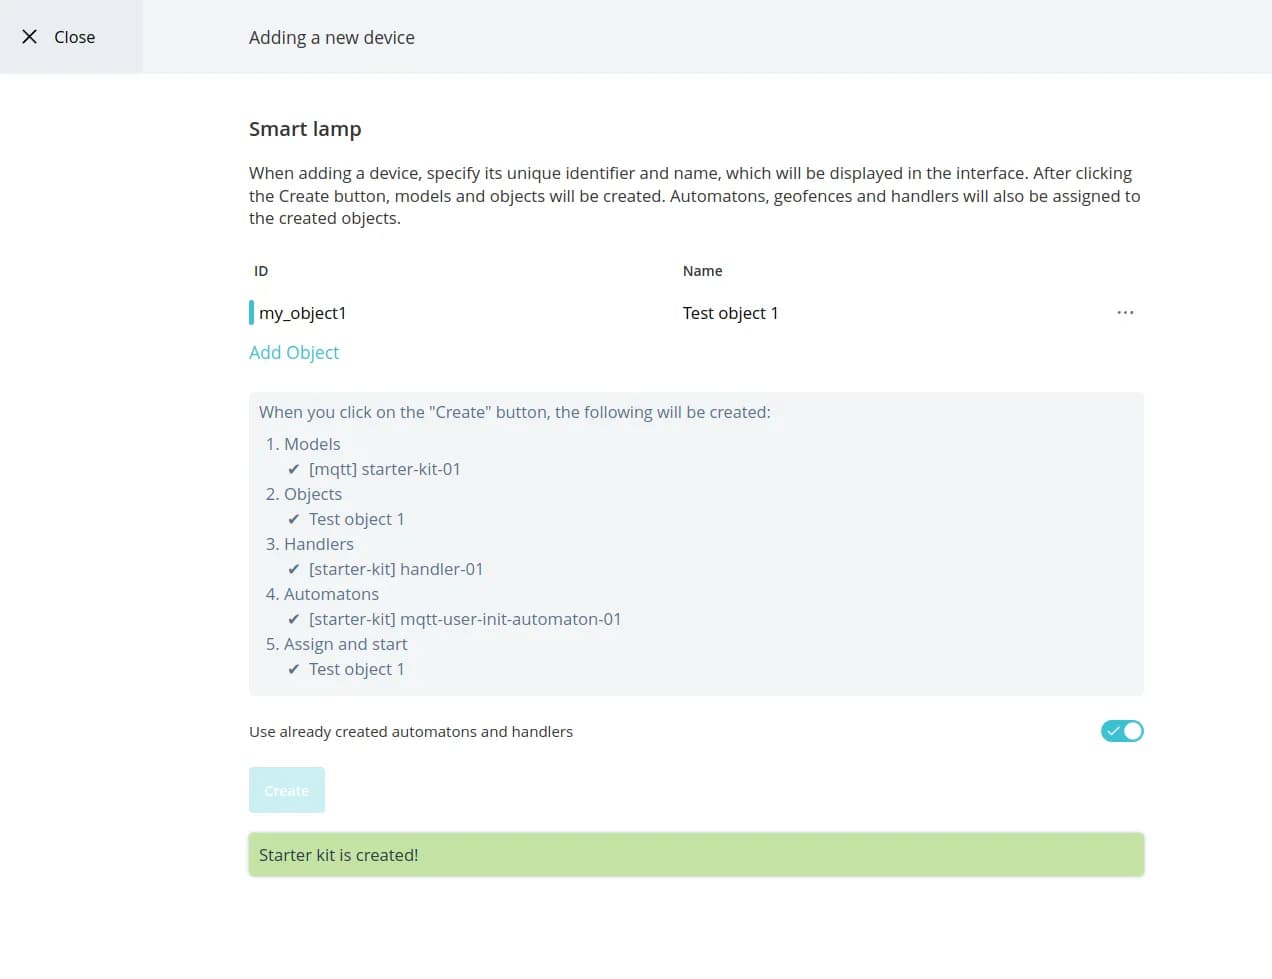The height and width of the screenshot is (979, 1272).
Task: Click the 'Starter kit is created!' notification
Action: pos(696,855)
